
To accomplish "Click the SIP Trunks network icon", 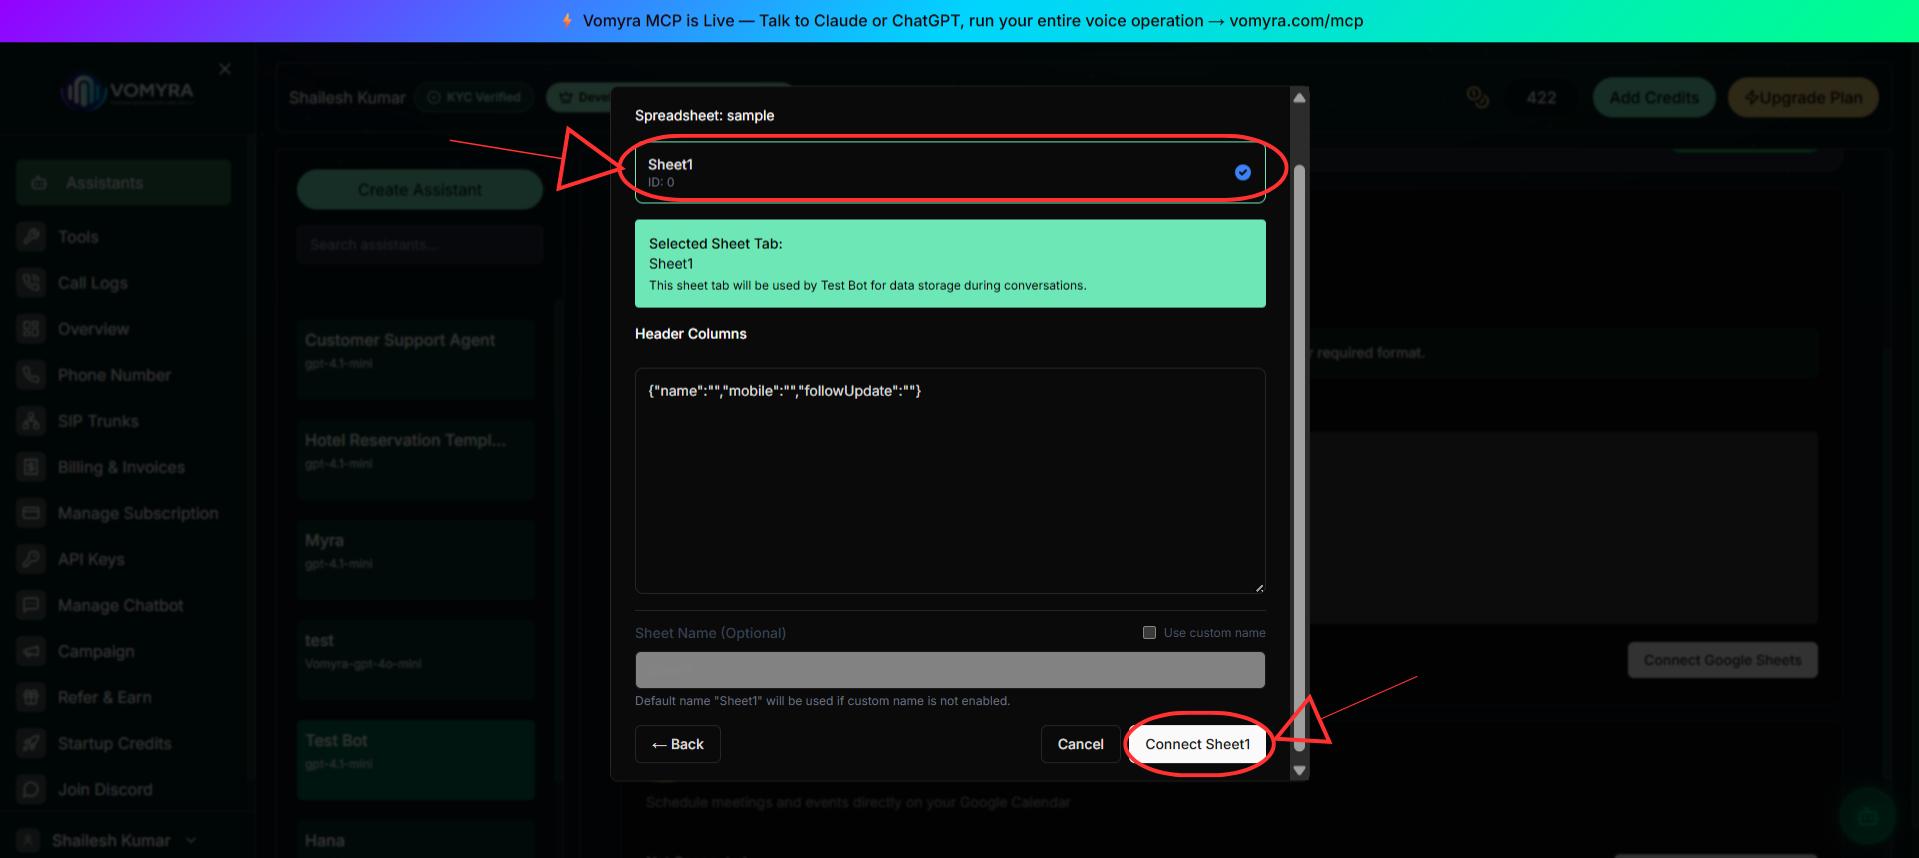I will 32,420.
